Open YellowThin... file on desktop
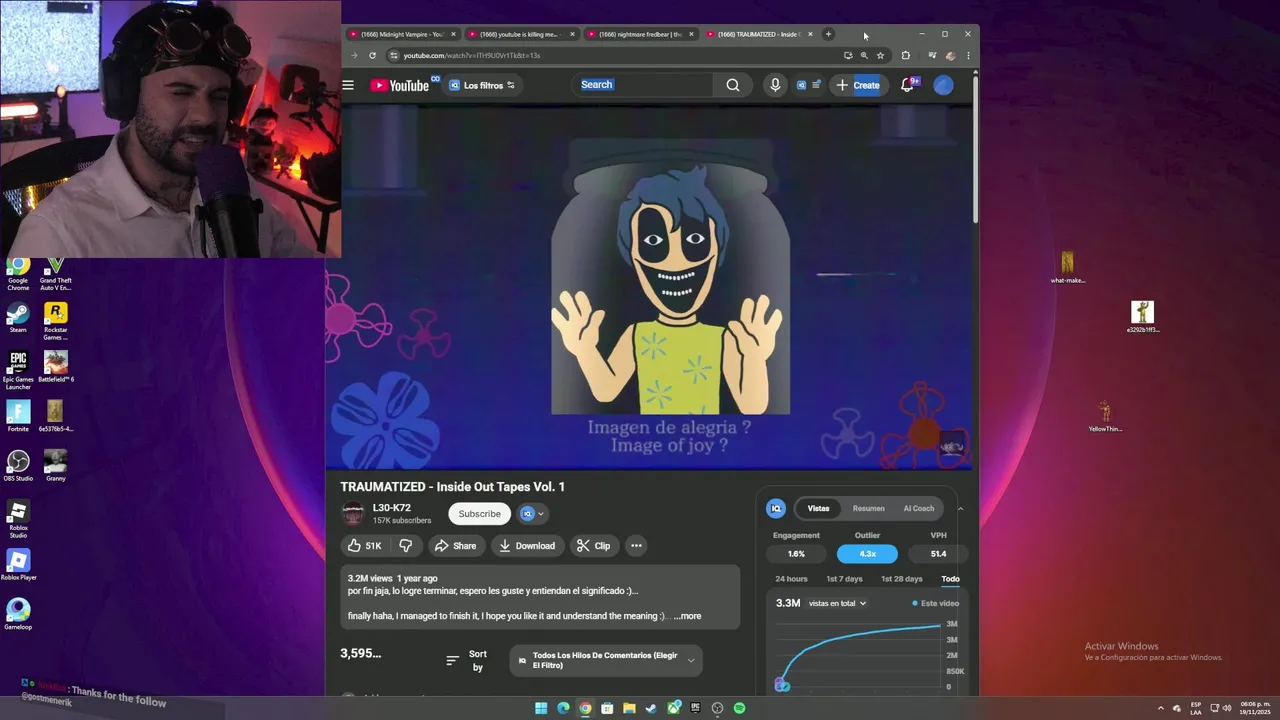This screenshot has width=1280, height=720. 1105,416
